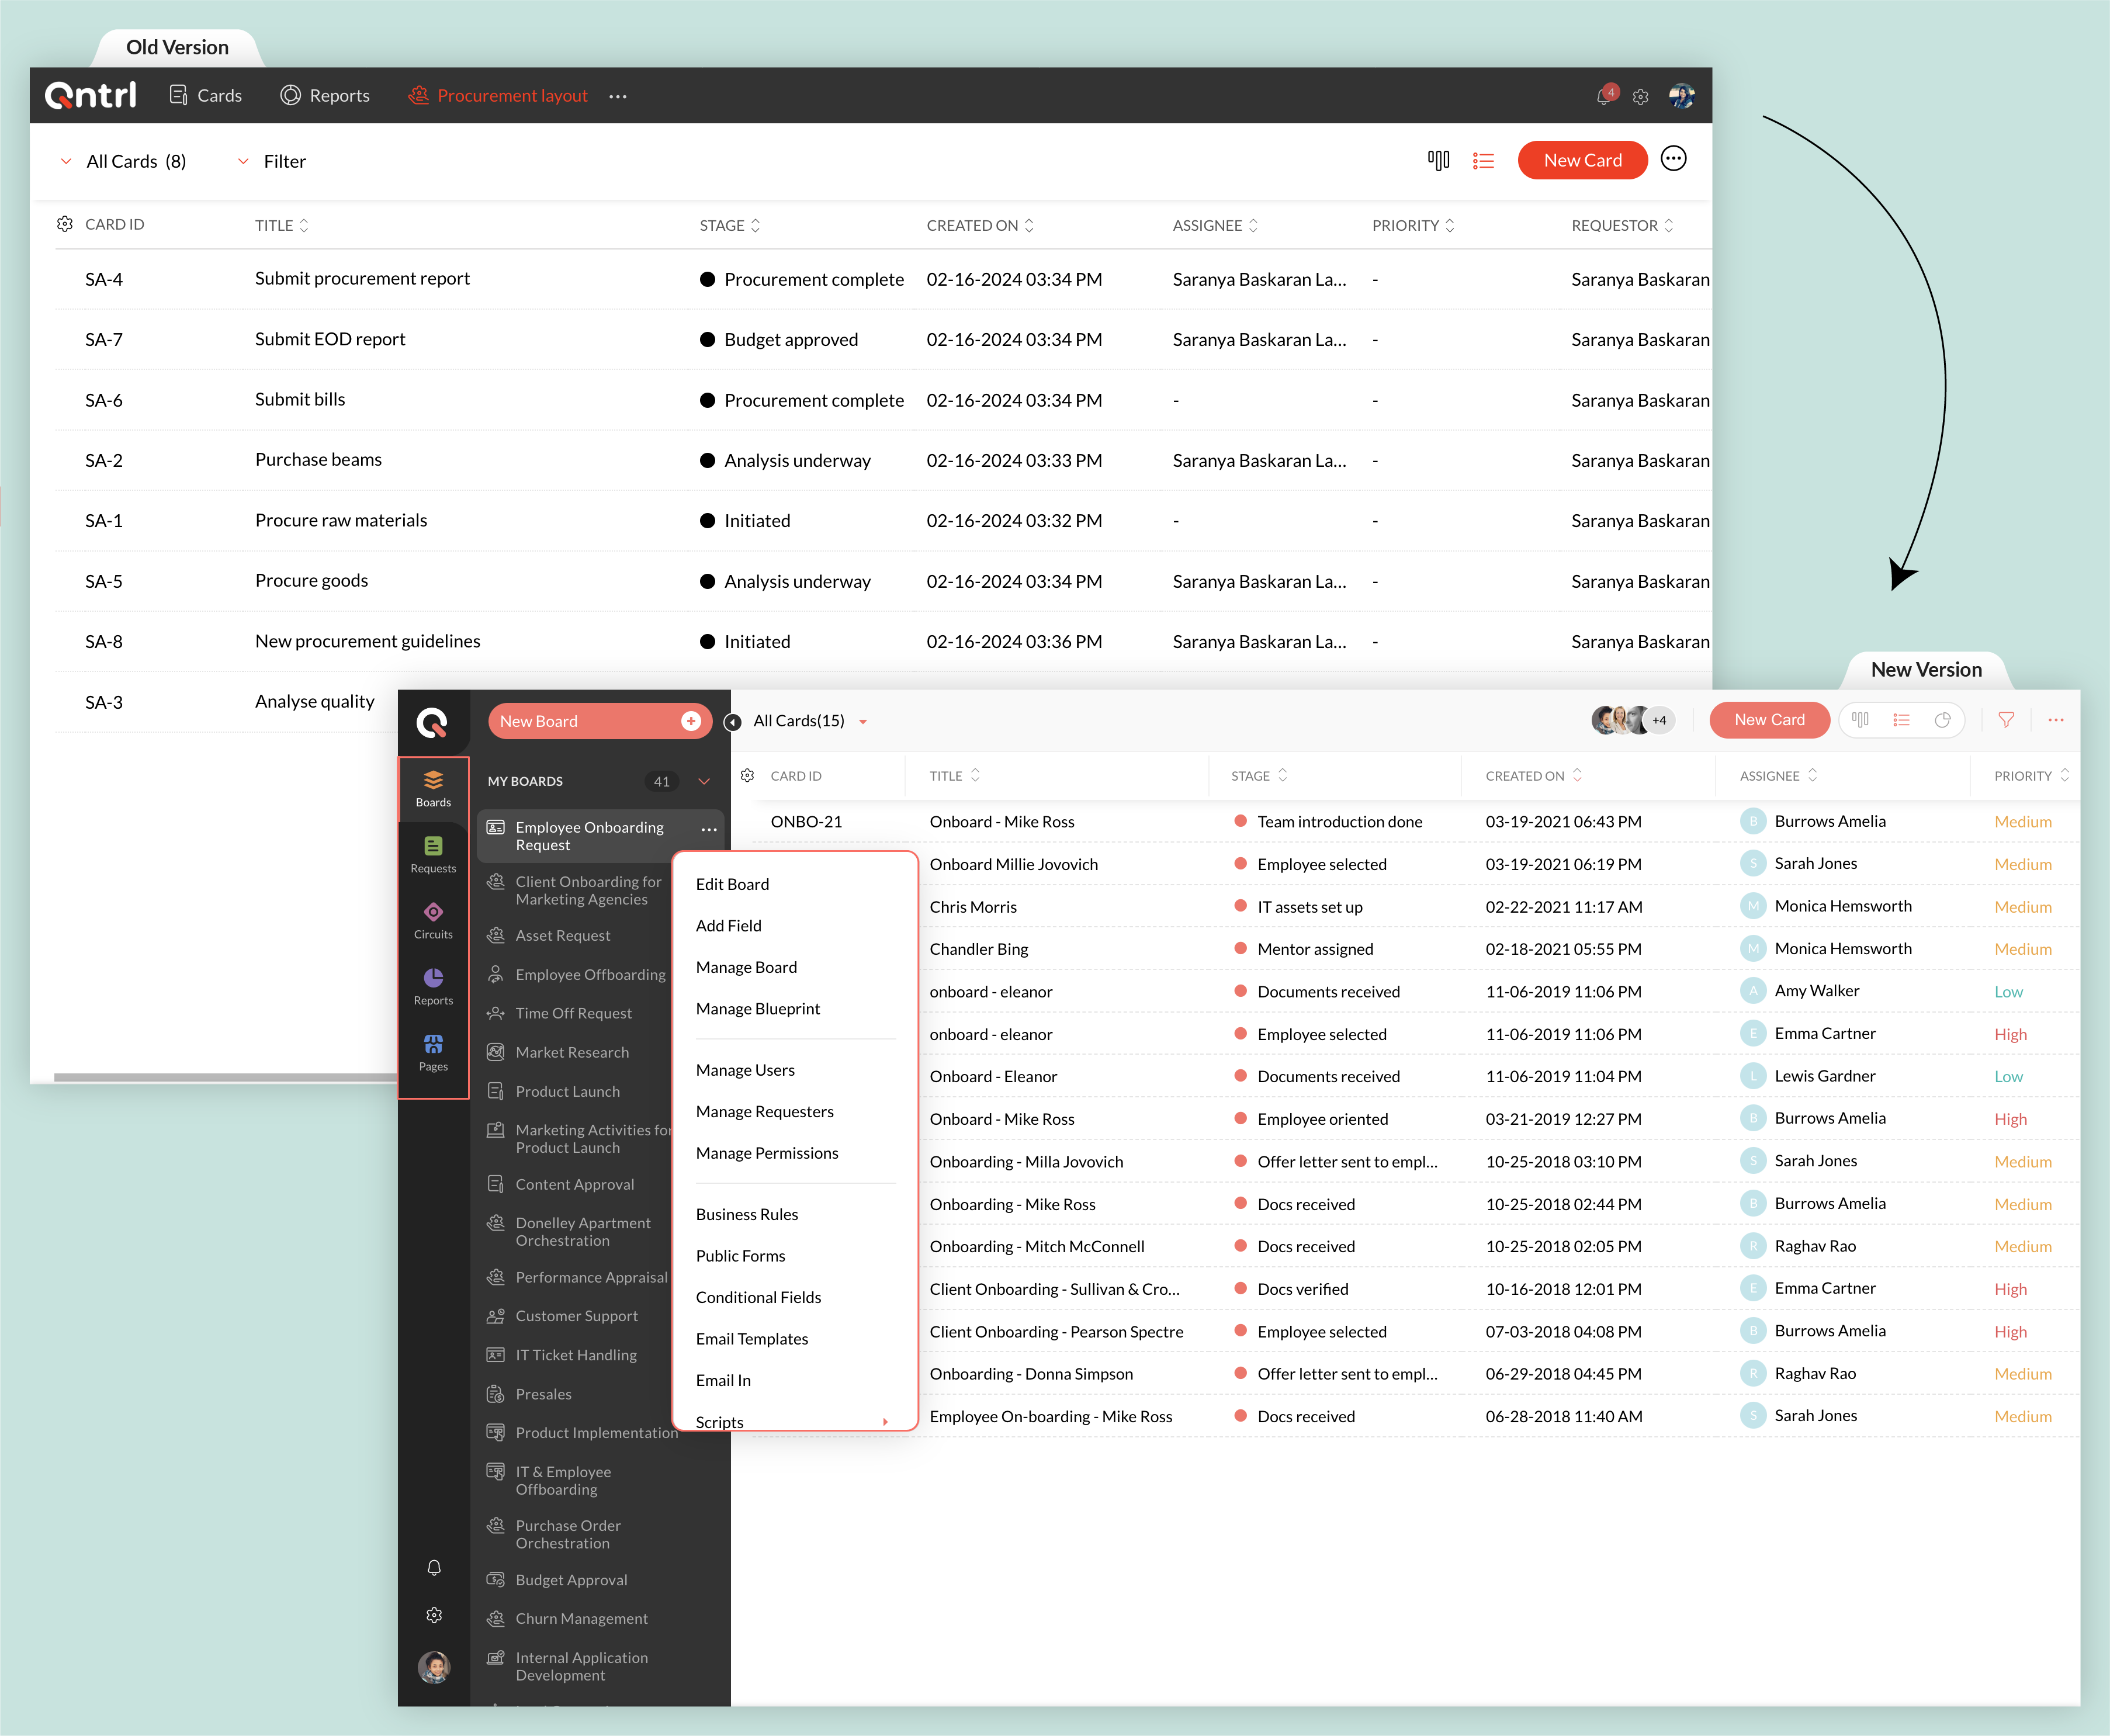Switch to kanban view in new version
Image resolution: width=2110 pixels, height=1736 pixels.
click(x=1860, y=720)
